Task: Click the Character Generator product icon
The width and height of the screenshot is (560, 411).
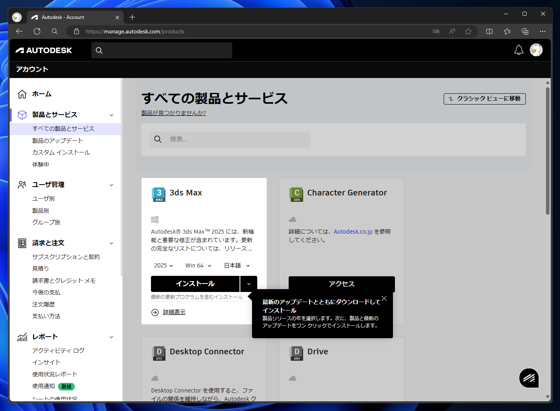Action: (296, 194)
